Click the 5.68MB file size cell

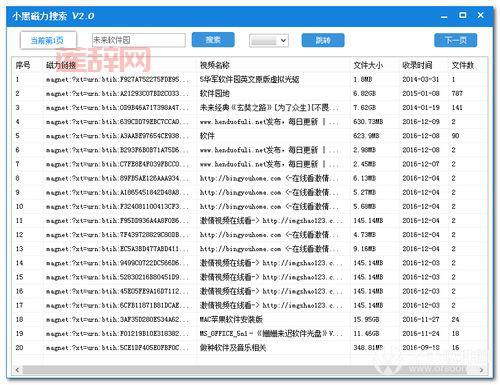pos(364,207)
